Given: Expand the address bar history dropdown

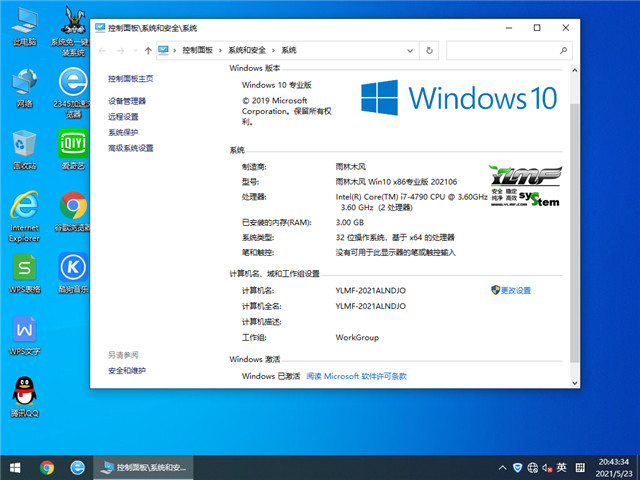Looking at the screenshot, I should tap(410, 51).
